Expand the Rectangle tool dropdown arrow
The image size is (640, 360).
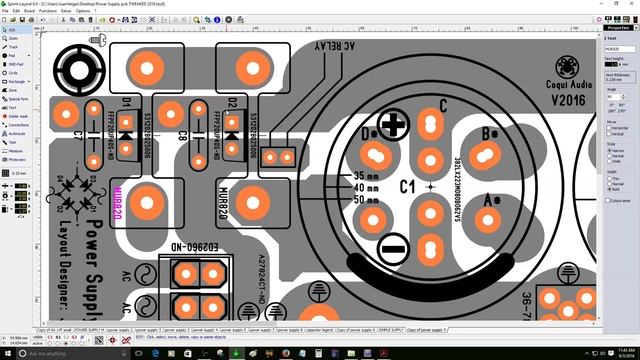pos(29,82)
